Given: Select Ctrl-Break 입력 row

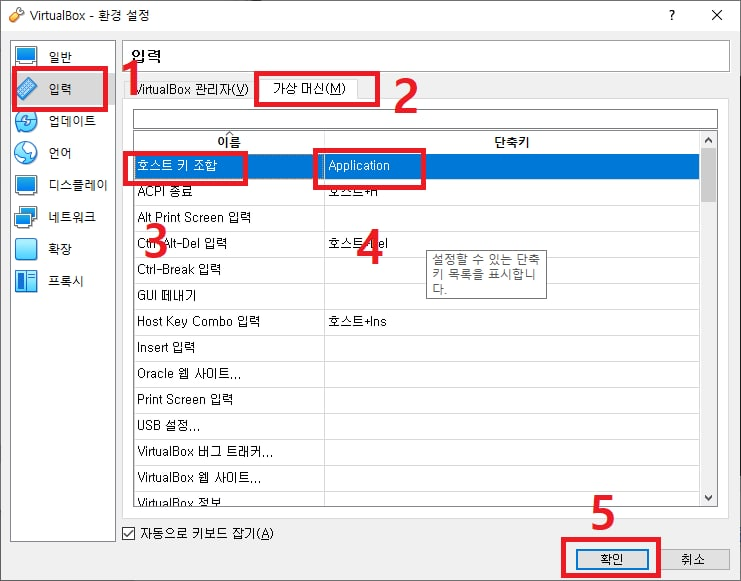Looking at the screenshot, I should pyautogui.click(x=416, y=270).
